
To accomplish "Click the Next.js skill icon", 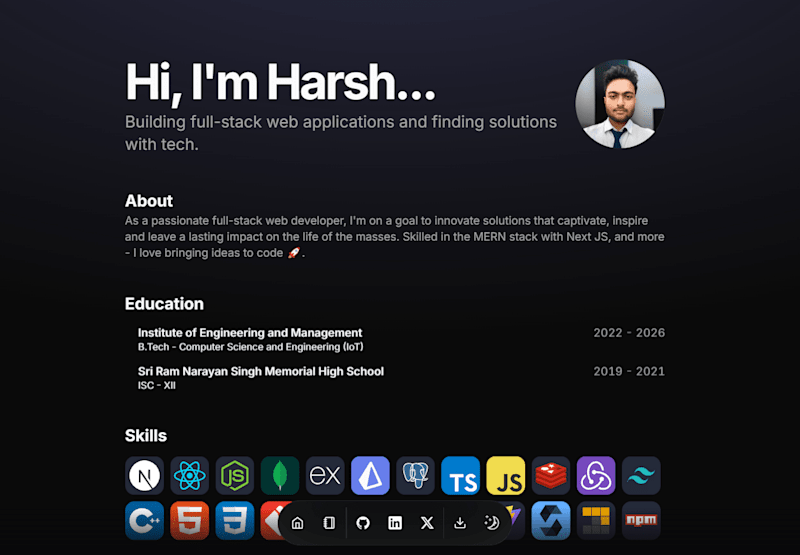I will point(144,475).
